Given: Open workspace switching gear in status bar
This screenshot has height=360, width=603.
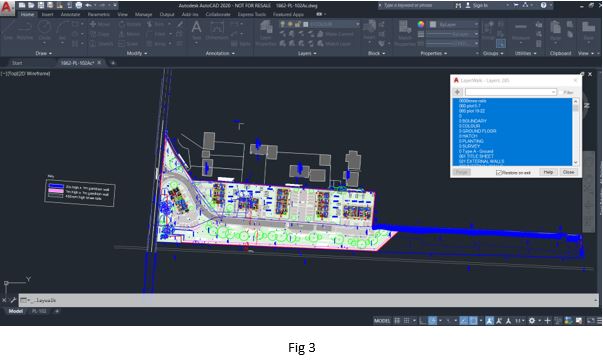Looking at the screenshot, I should [532, 320].
